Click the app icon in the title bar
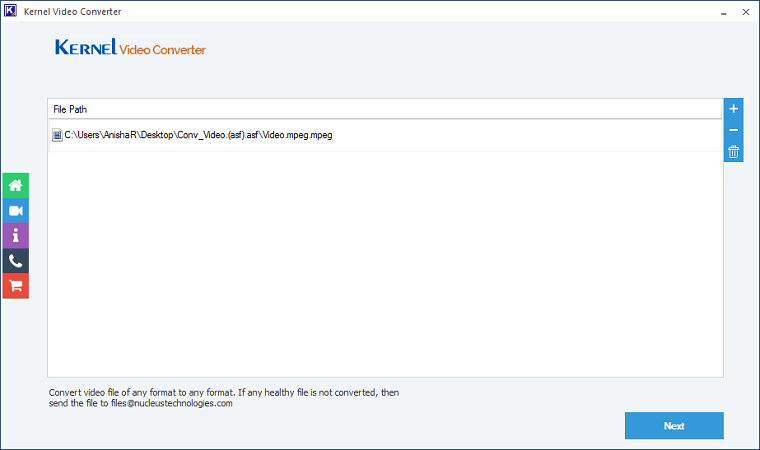 [10, 11]
